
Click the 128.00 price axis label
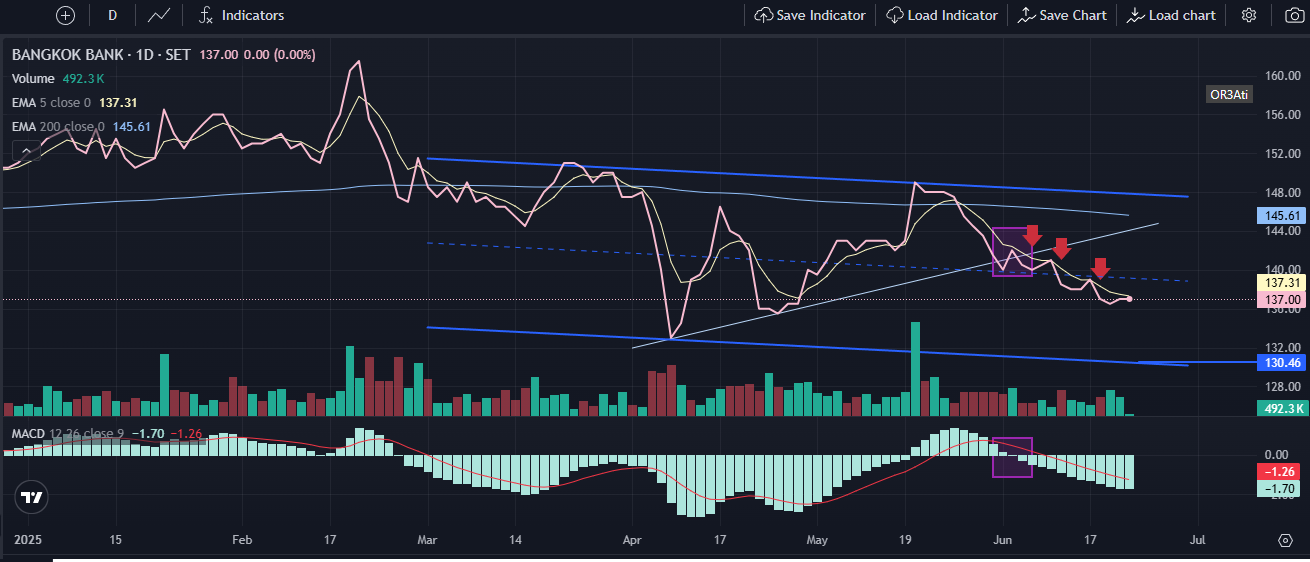tap(1281, 386)
